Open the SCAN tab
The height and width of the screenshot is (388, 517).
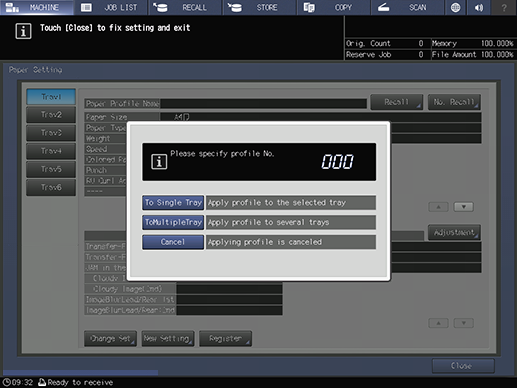coord(408,7)
